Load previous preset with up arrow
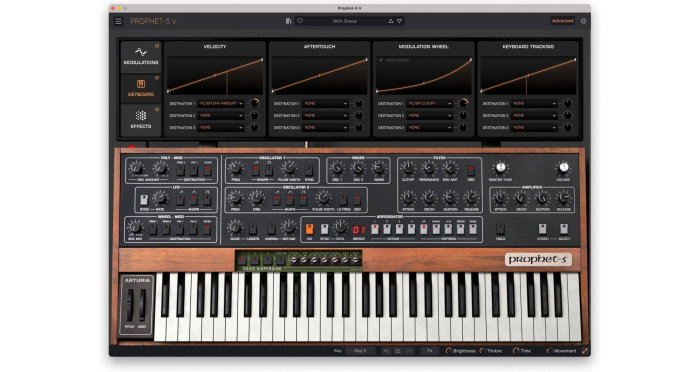 (x=391, y=21)
